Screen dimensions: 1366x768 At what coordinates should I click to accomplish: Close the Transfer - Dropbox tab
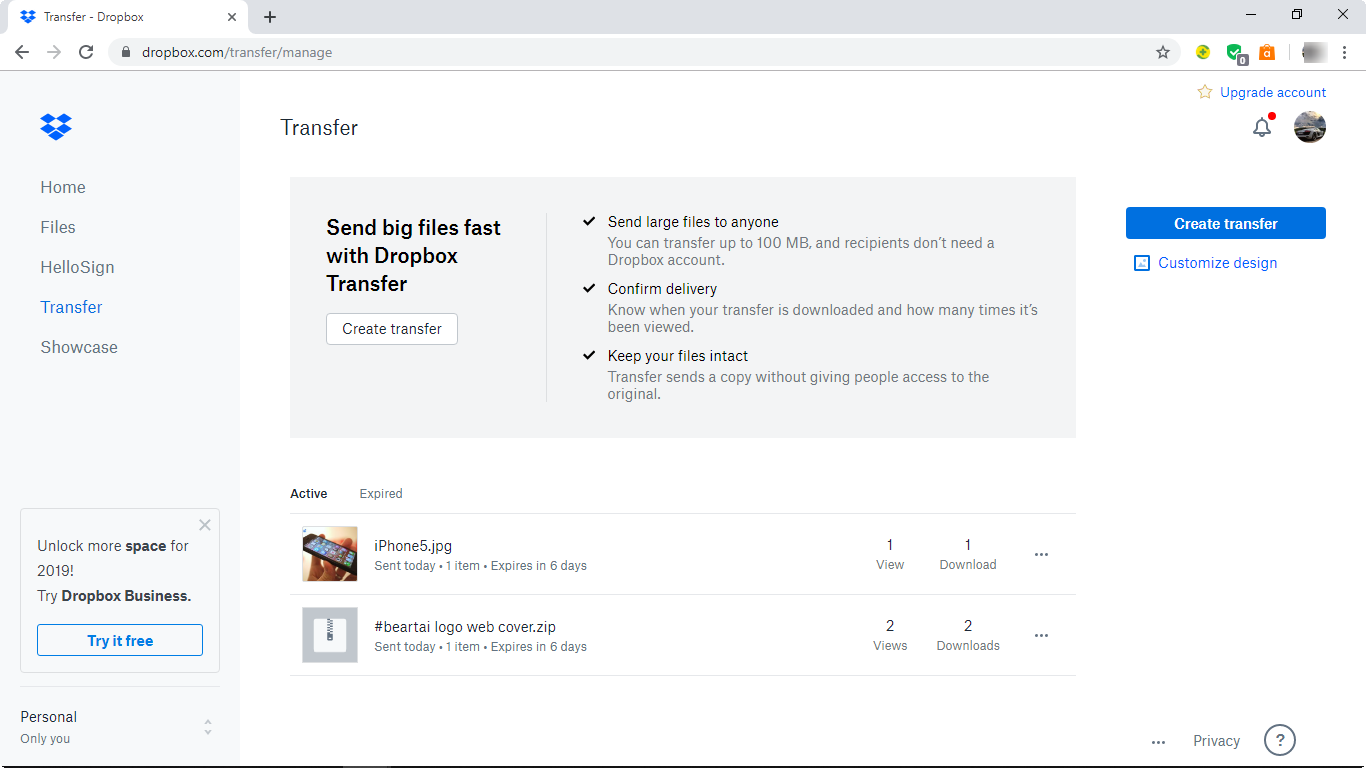click(x=232, y=17)
